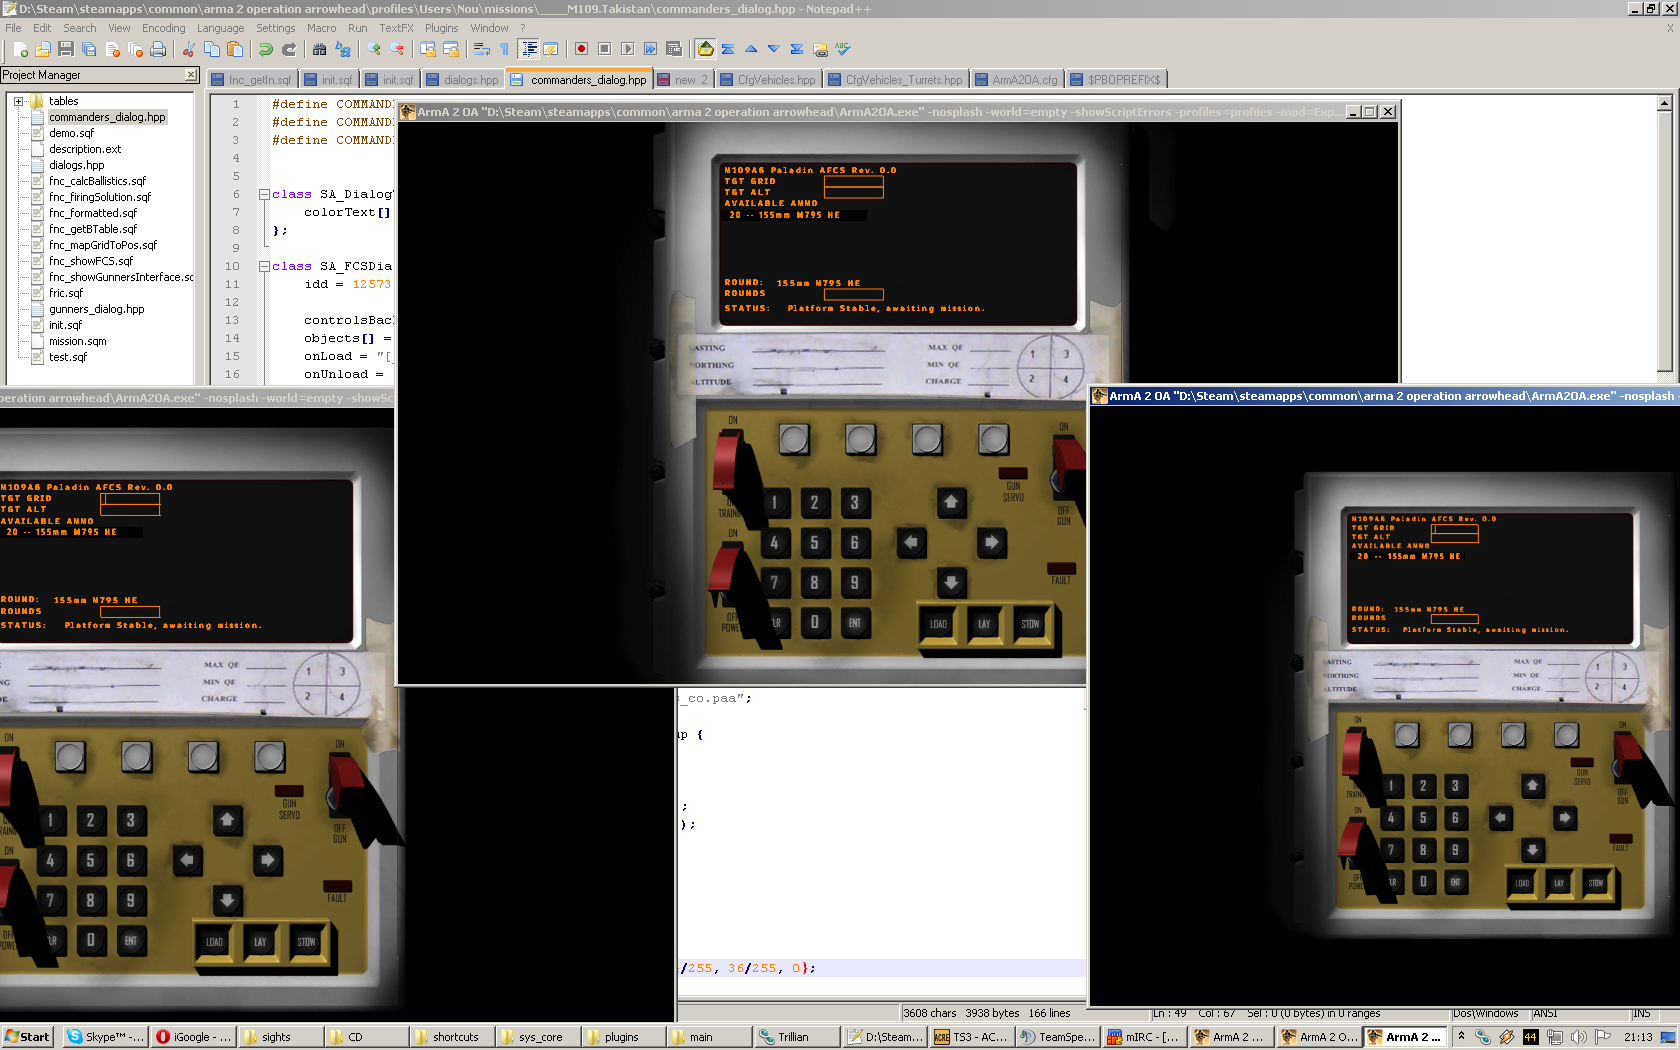Click the Synchronize Horizontal Scrolling icon
The image size is (1680, 1050).
tap(451, 49)
